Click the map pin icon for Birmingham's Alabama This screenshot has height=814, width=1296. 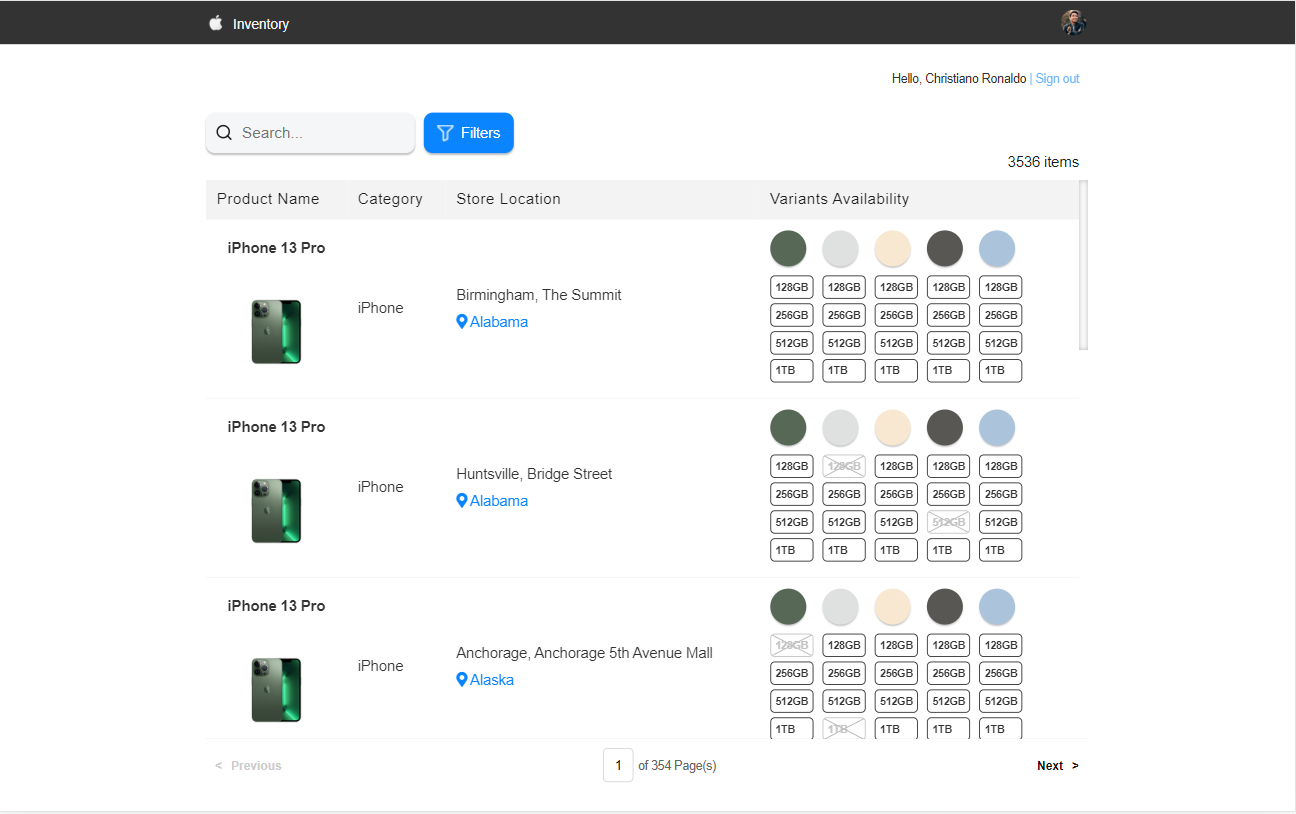coord(462,322)
